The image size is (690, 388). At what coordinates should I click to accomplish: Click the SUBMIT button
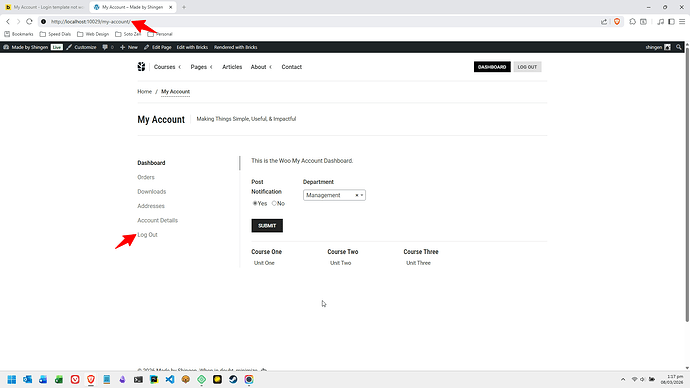(x=267, y=226)
